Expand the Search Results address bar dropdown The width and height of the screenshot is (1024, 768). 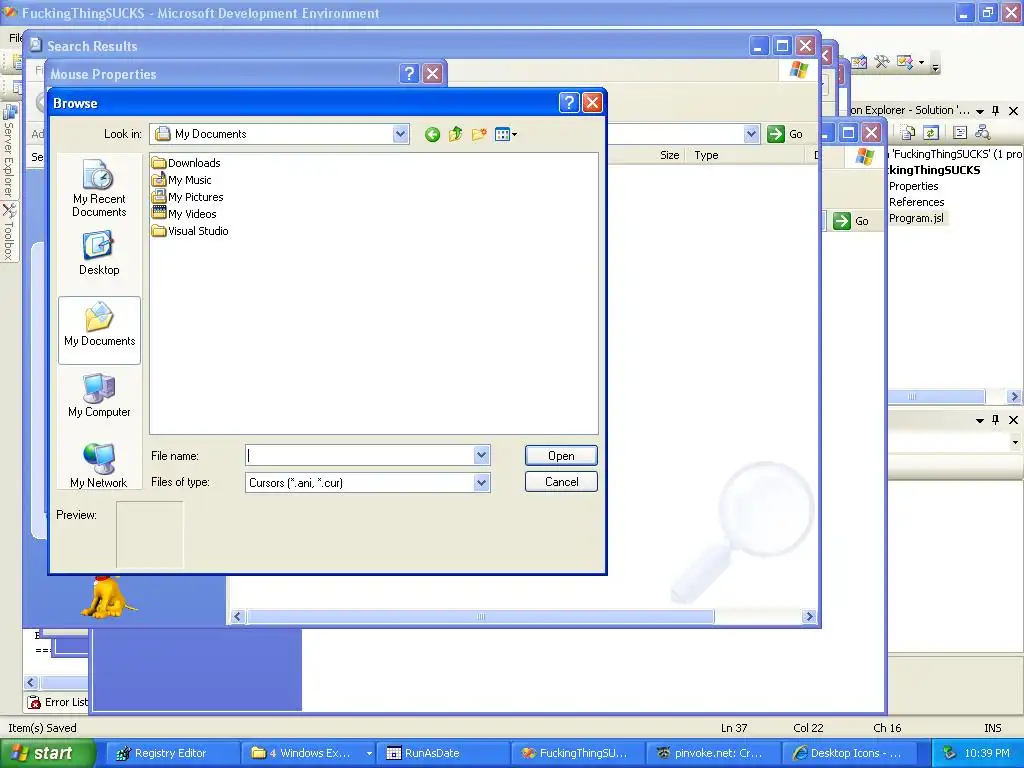(x=752, y=134)
